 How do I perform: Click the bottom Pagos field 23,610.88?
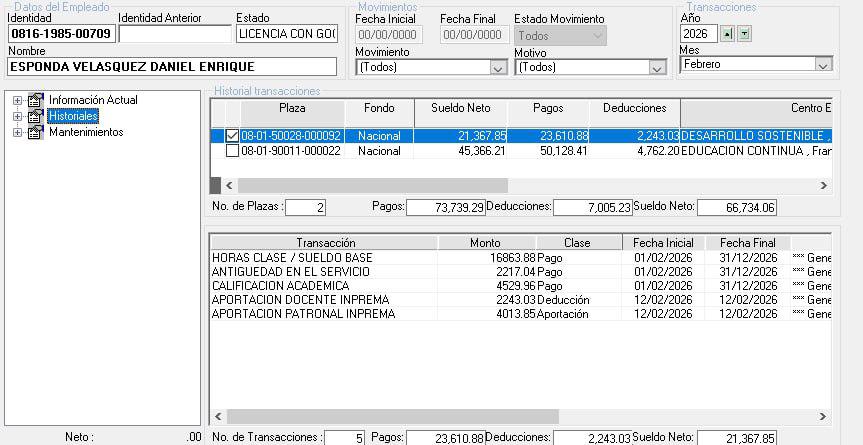click(x=446, y=438)
